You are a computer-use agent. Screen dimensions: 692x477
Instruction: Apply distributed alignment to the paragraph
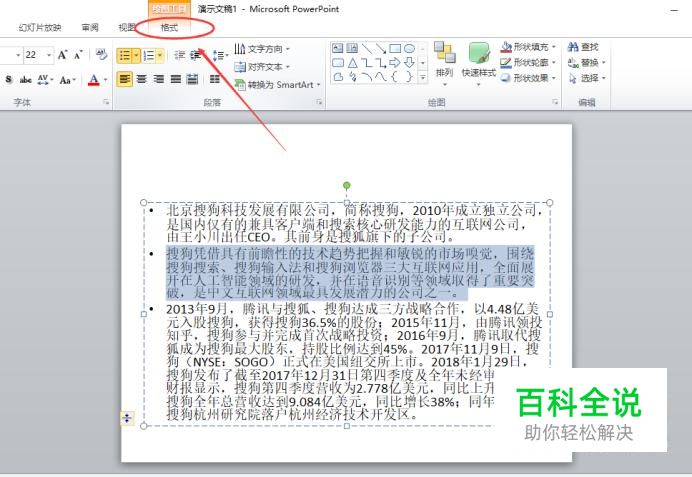pos(192,79)
